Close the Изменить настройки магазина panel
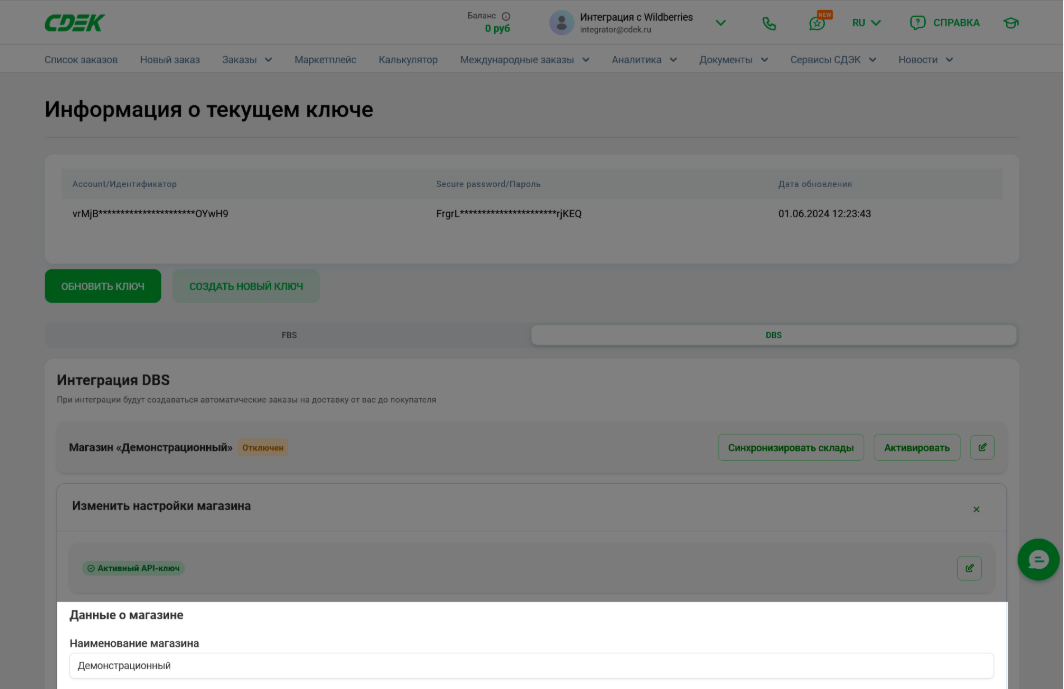This screenshot has width=1064, height=689. point(976,510)
